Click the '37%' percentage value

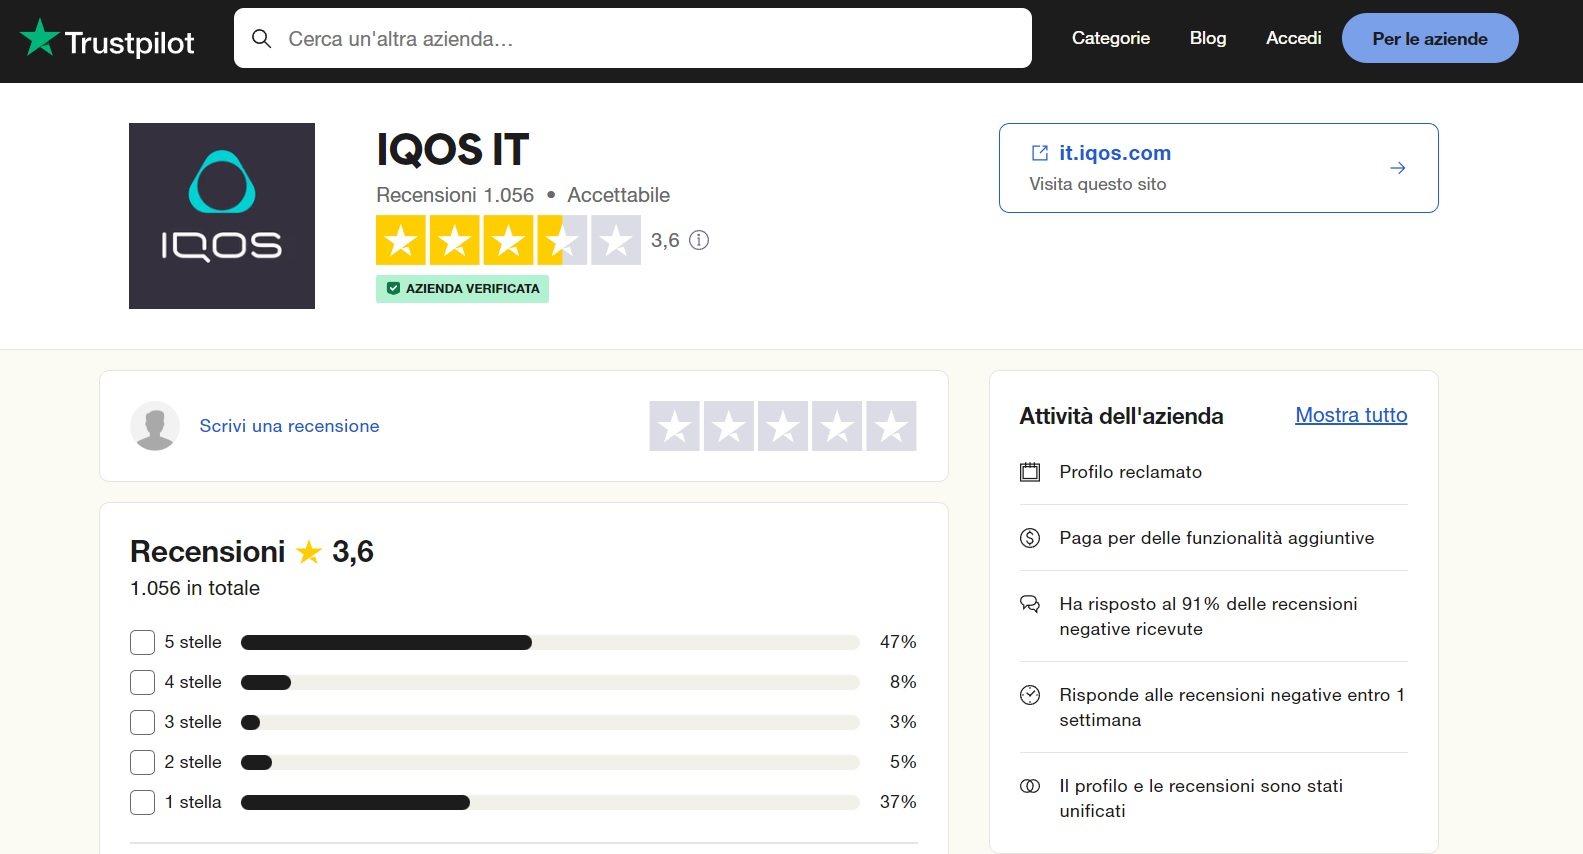click(x=898, y=802)
